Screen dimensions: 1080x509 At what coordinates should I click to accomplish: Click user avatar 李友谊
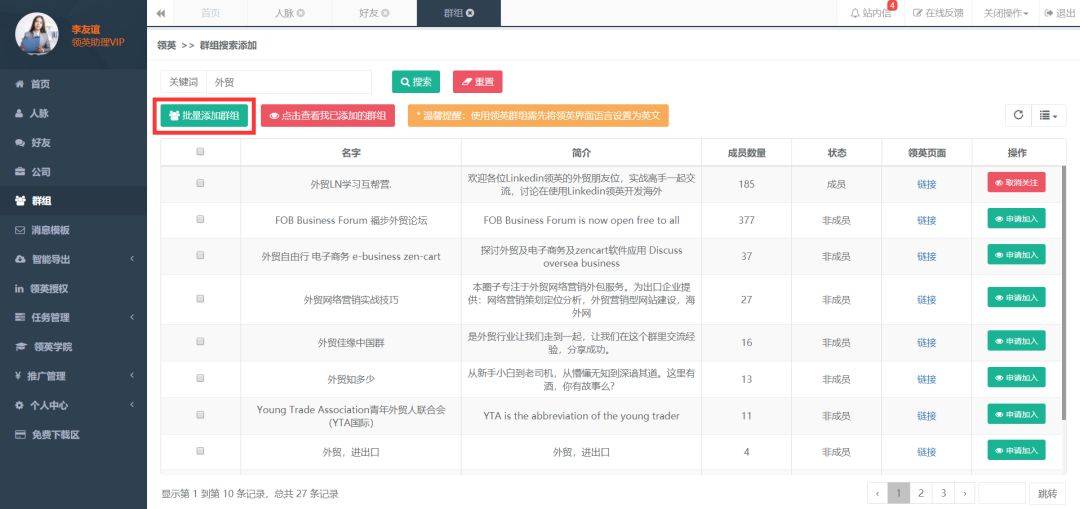click(37, 34)
